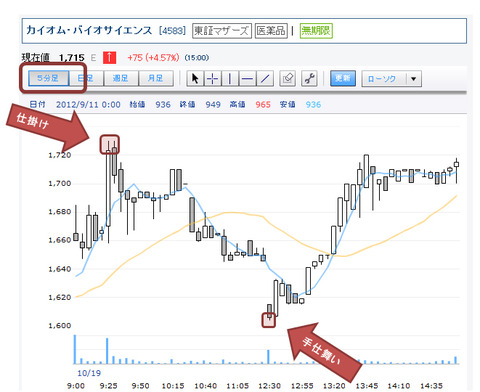Select the horizontal line drawing tool

tap(247, 79)
